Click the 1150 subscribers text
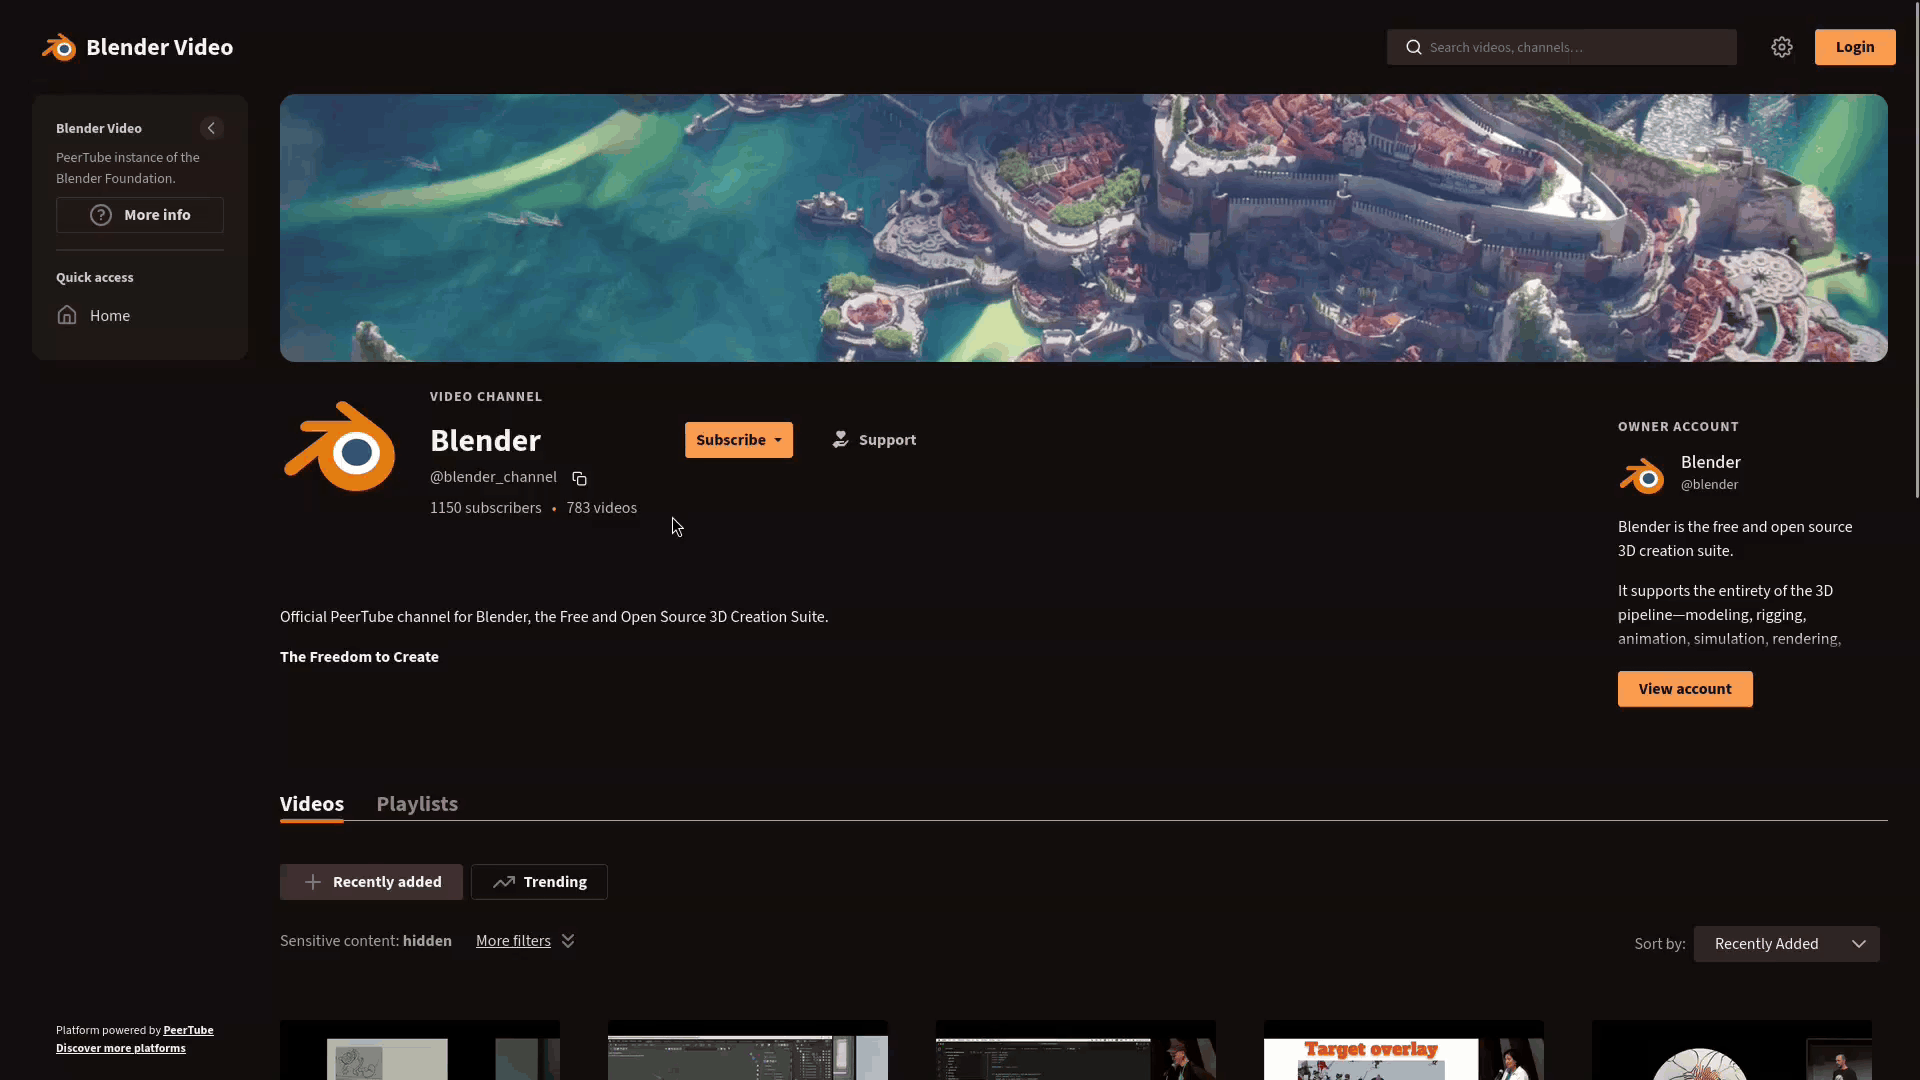 click(486, 508)
